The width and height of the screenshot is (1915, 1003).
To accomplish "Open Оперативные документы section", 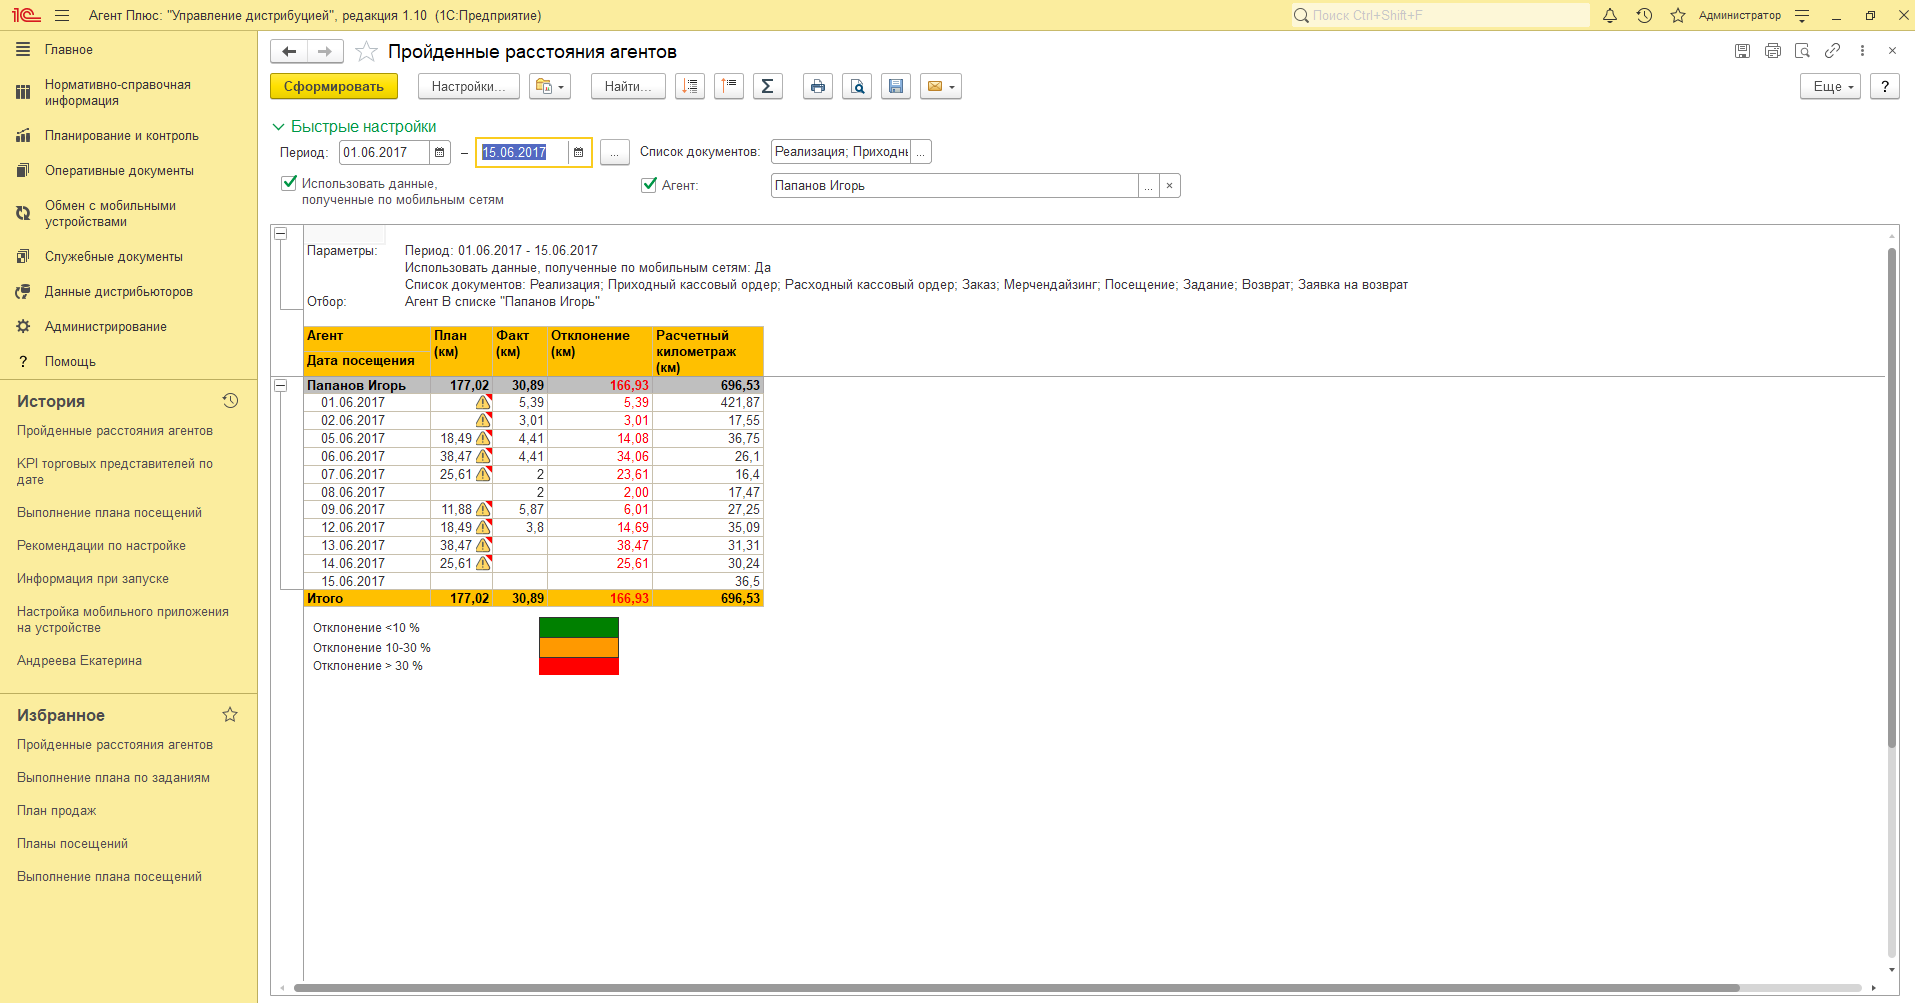I will [128, 171].
